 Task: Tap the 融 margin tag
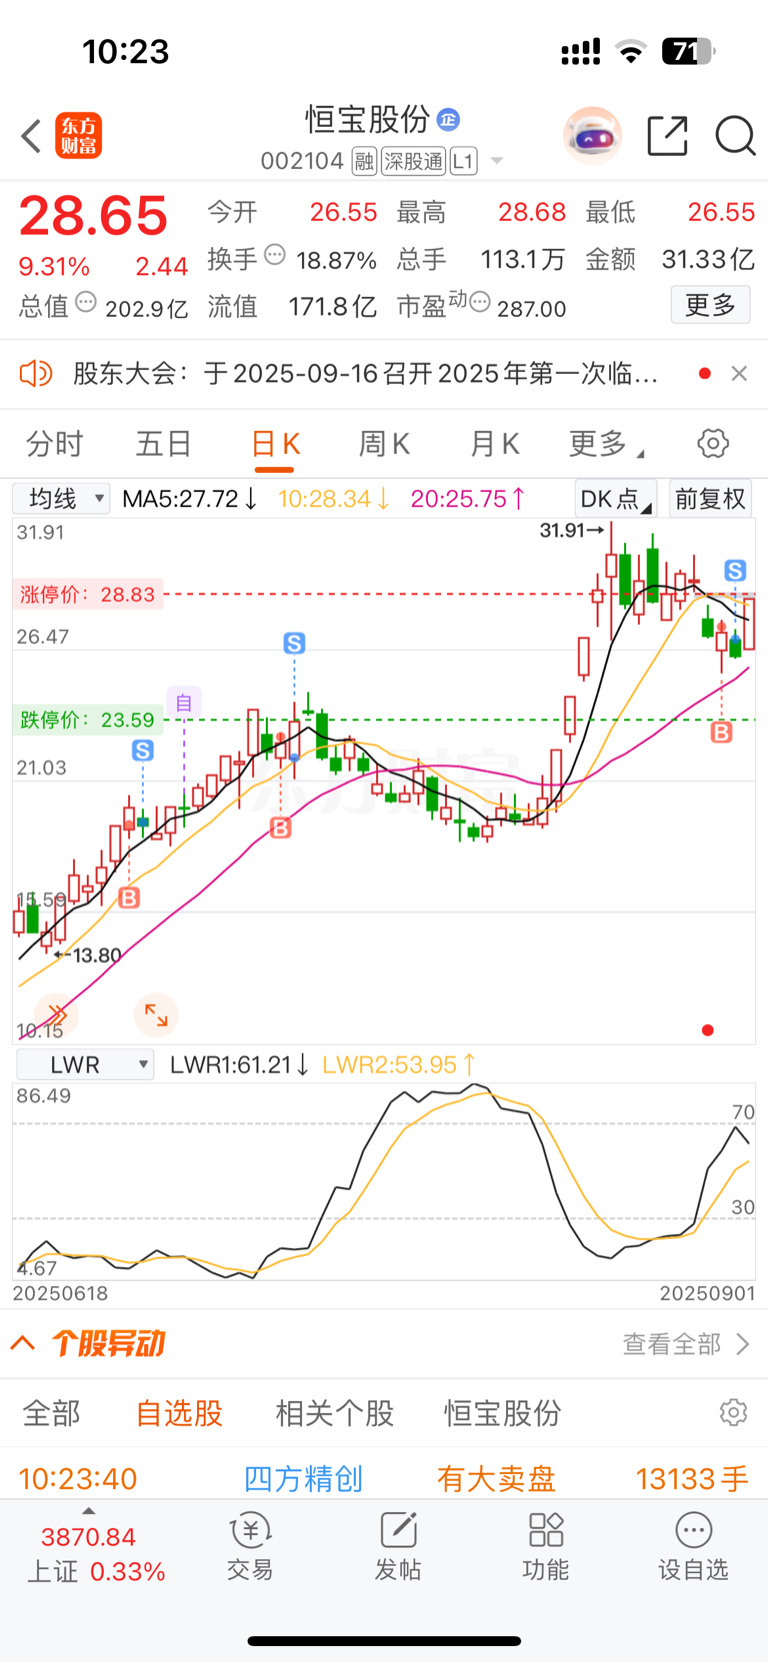tap(364, 161)
